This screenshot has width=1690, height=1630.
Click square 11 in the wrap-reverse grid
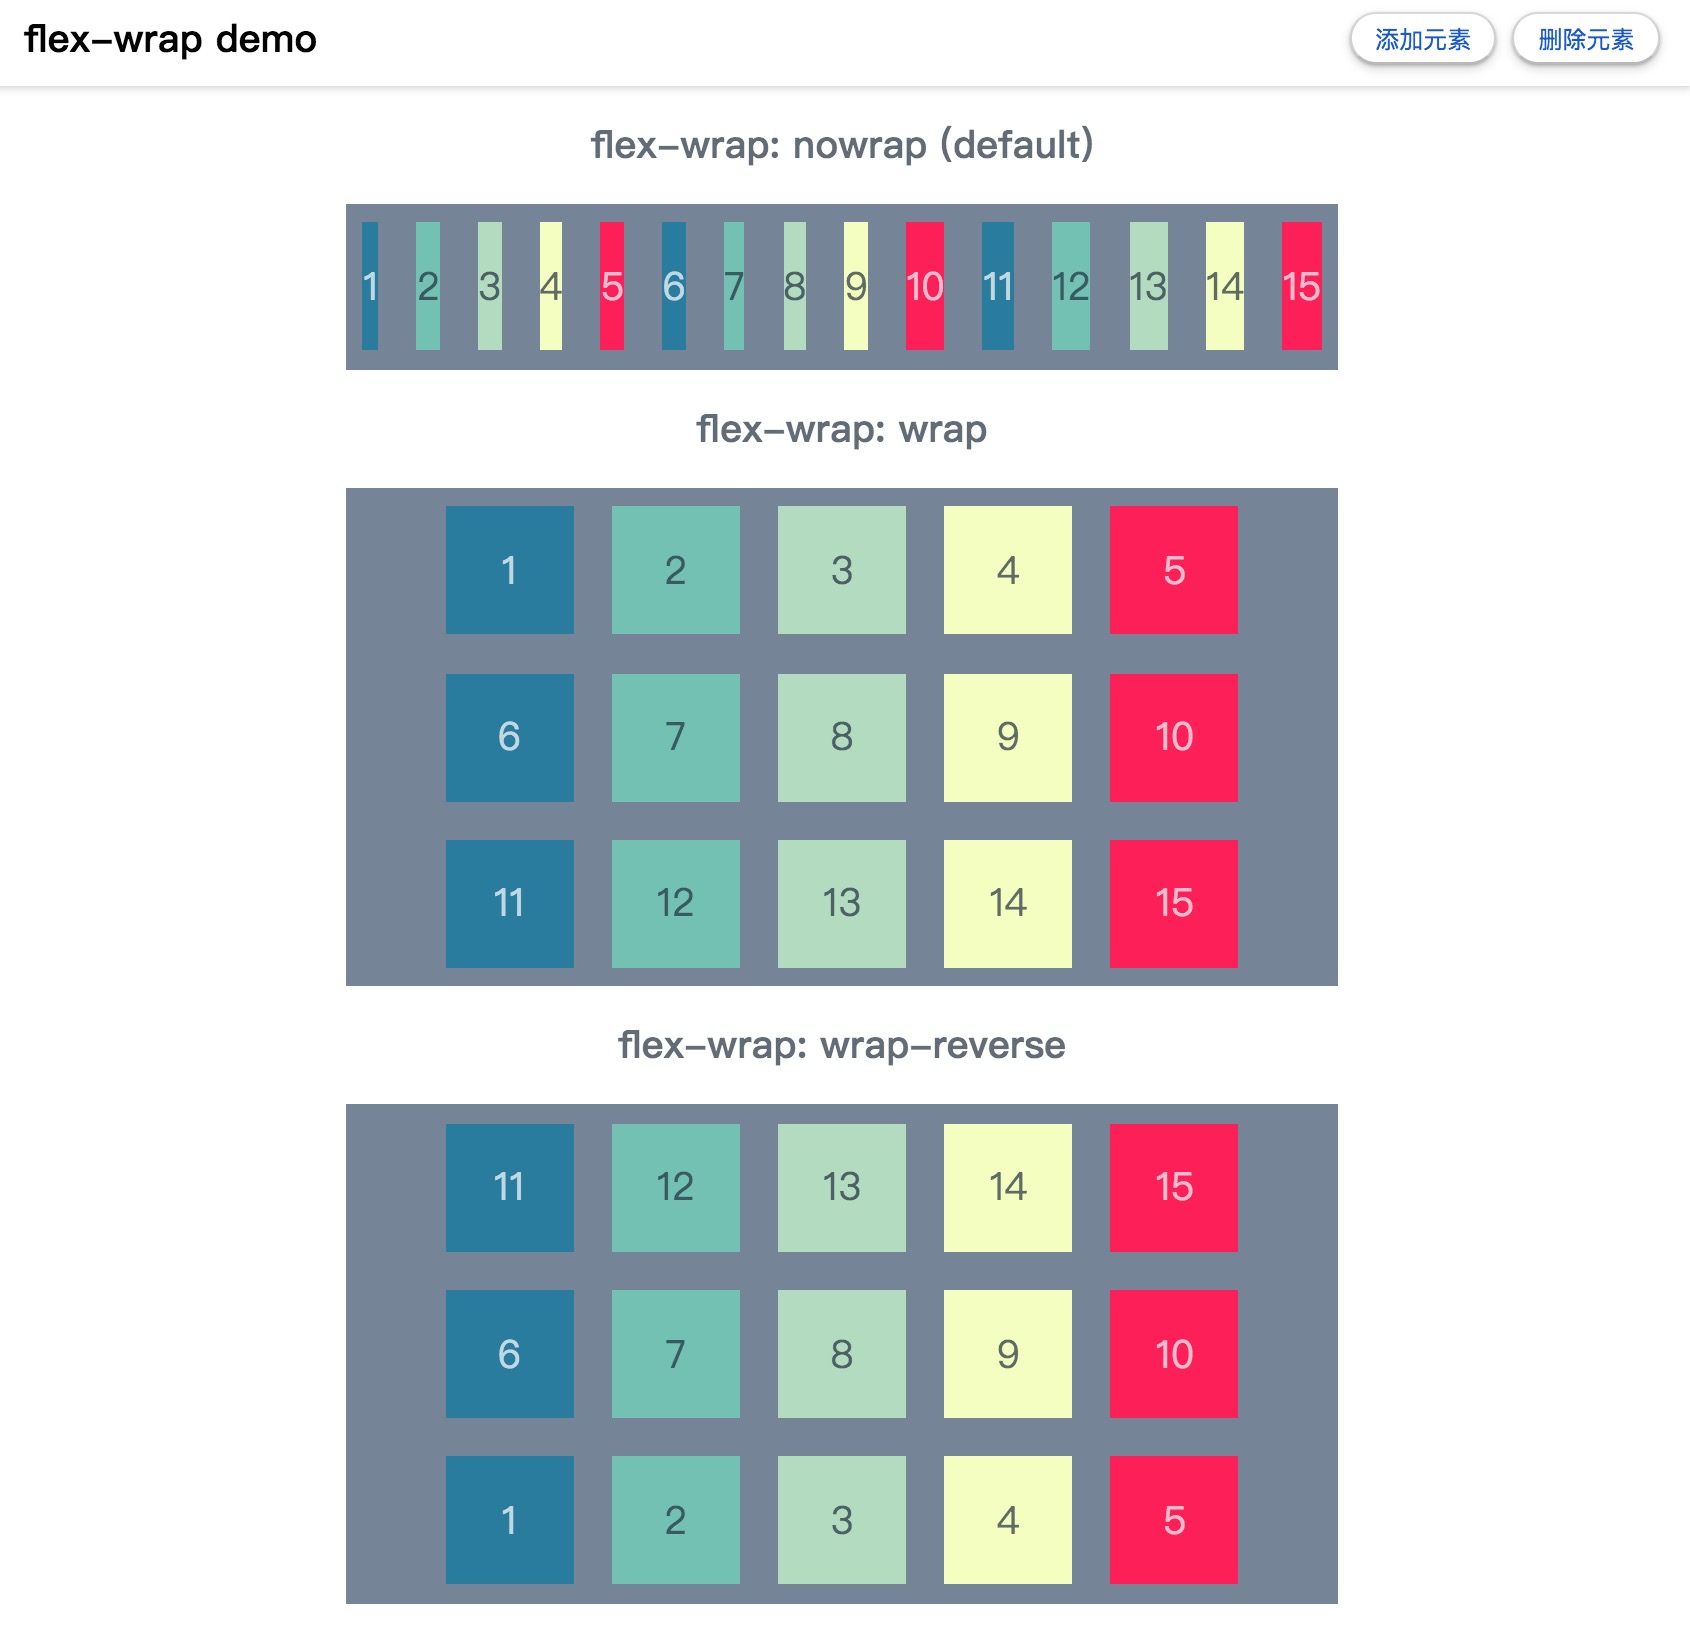(x=509, y=1186)
